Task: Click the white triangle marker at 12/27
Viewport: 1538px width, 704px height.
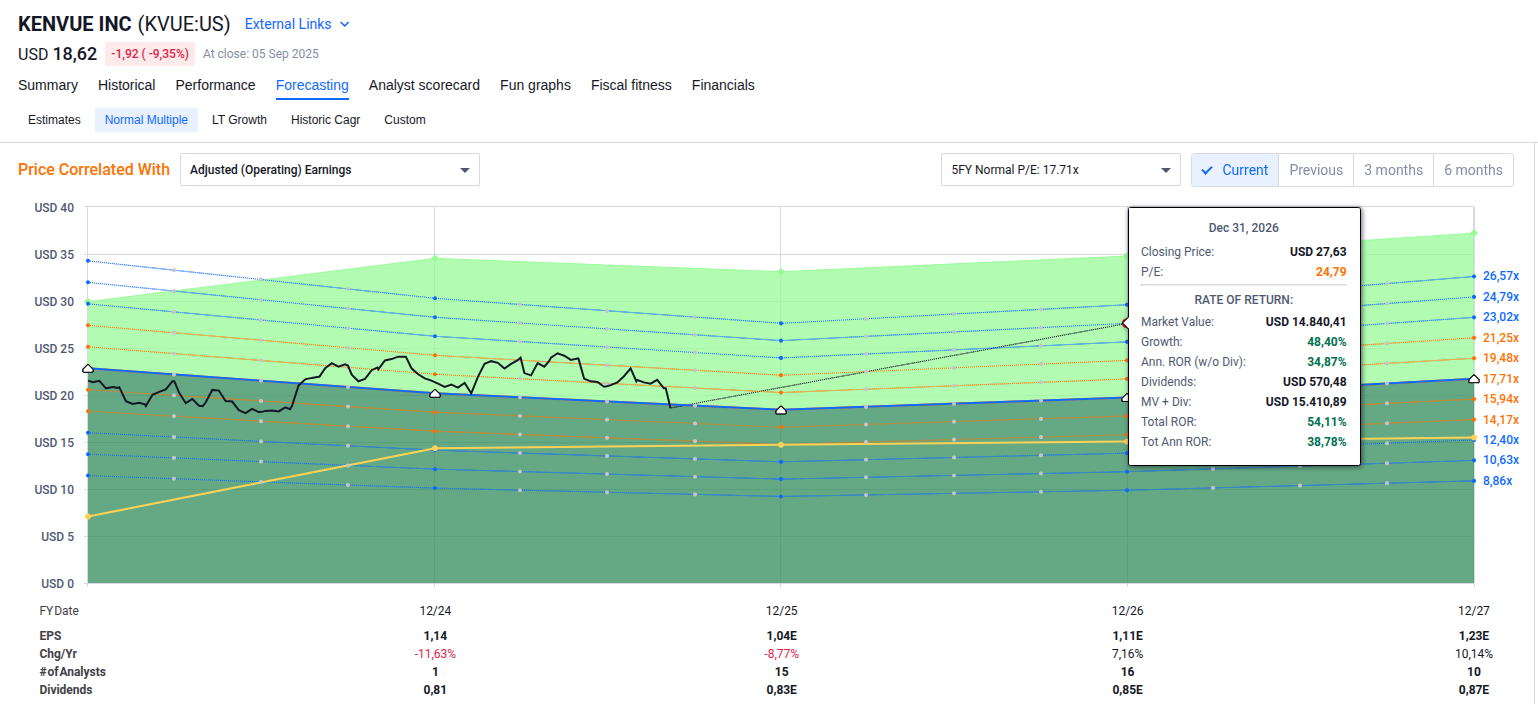Action: [x=1474, y=378]
